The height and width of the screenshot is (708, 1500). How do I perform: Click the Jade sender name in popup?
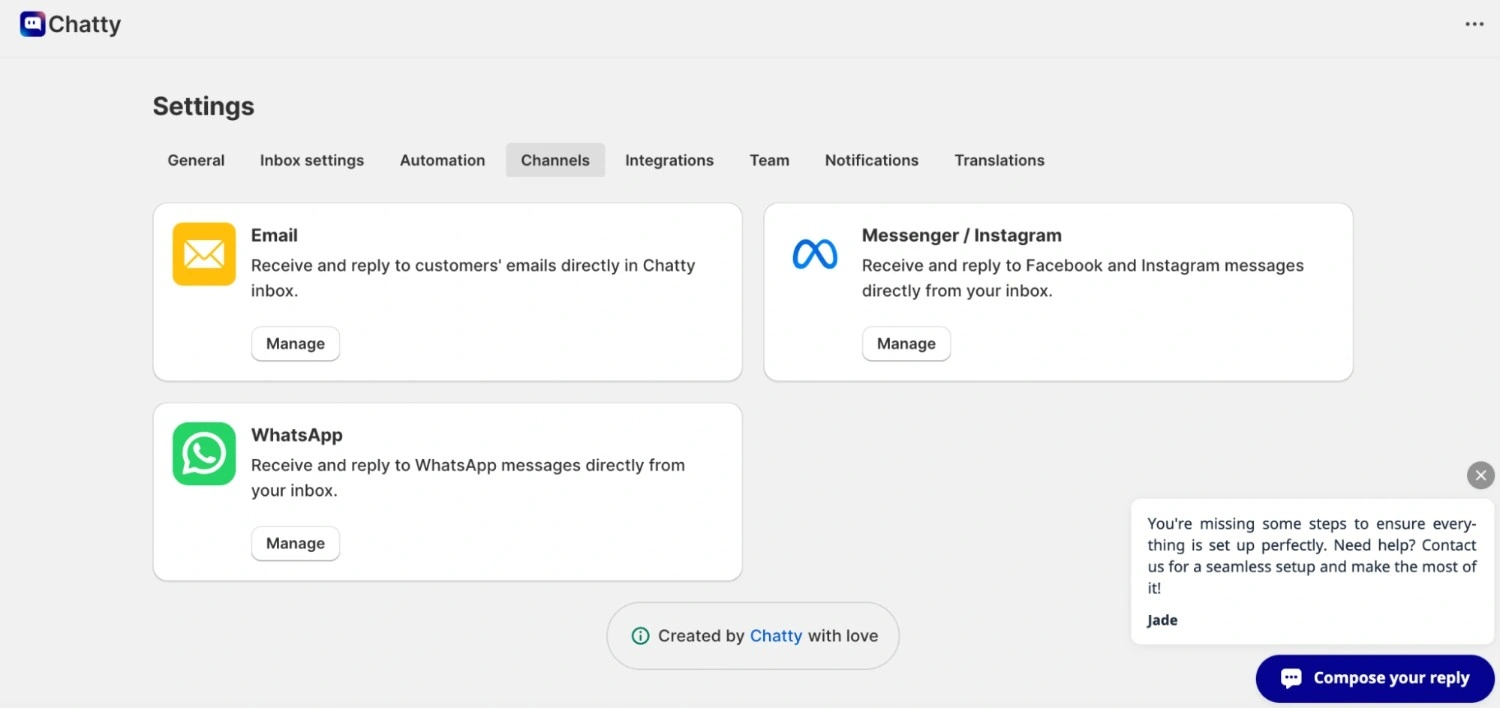pos(1162,620)
